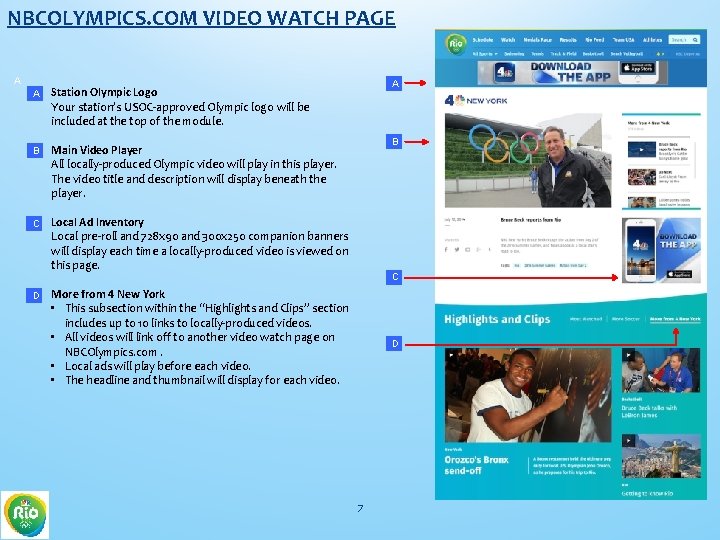This screenshot has height=540, width=720.
Task: Click the 4 New York station logo
Action: (x=476, y=100)
